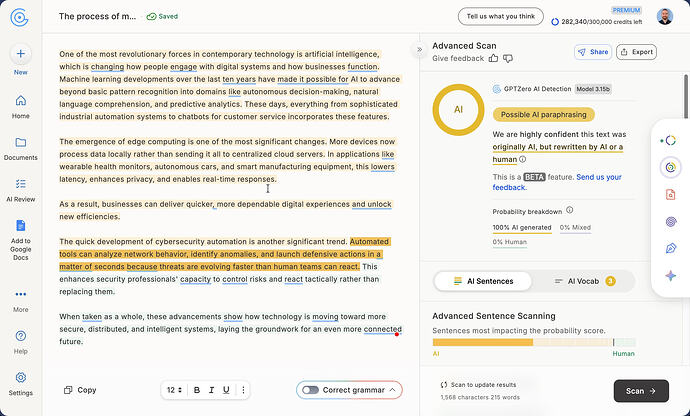
Task: Toggle the Correct grammar switch
Action: point(310,390)
